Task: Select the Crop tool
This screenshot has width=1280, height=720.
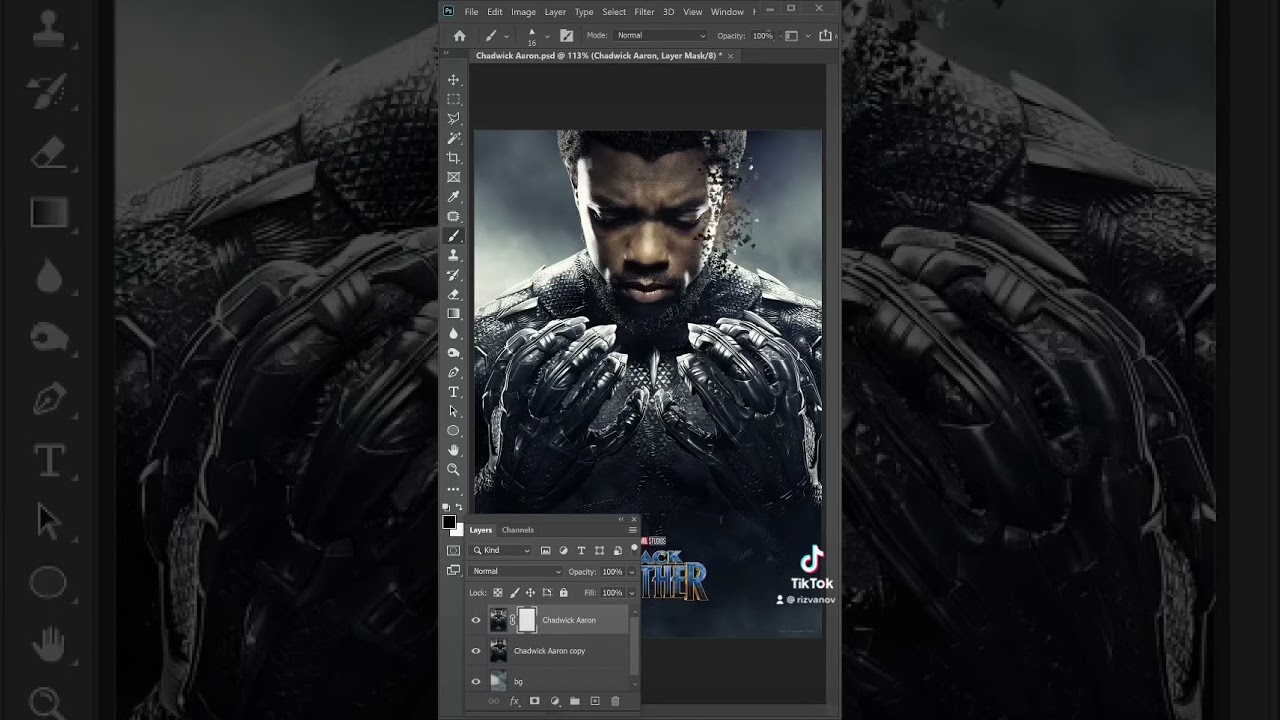Action: point(453,158)
